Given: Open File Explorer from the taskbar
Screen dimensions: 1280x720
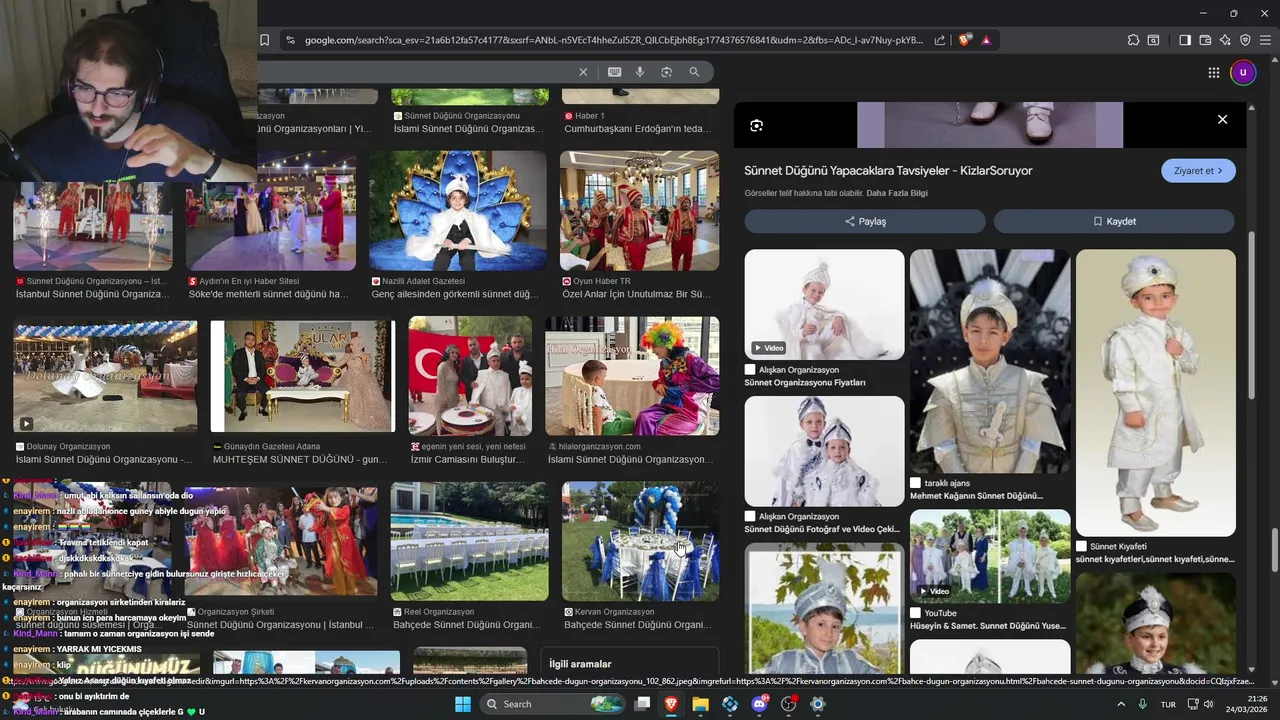Looking at the screenshot, I should click(x=700, y=704).
